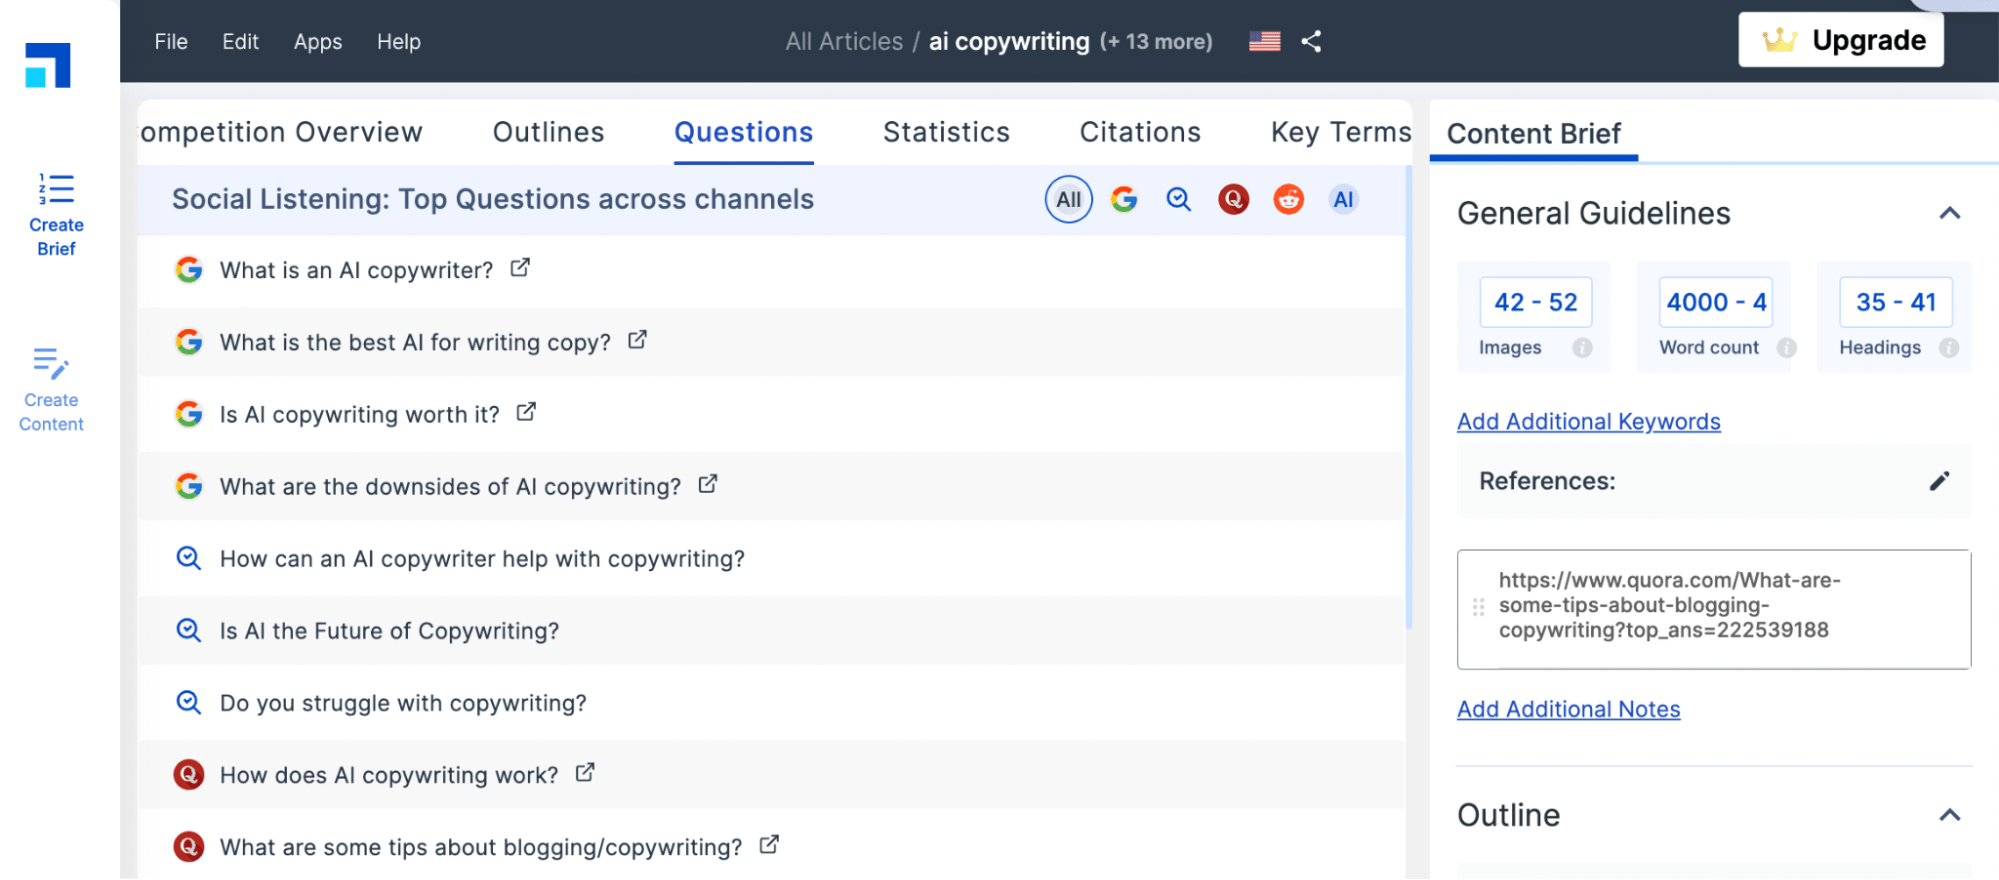Open Create Content in the sidebar
Image resolution: width=1999 pixels, height=880 pixels.
(51, 389)
